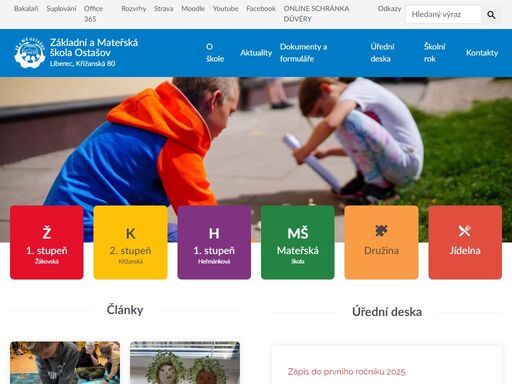Select the yellow K 2. stupeň tile
Viewport: 512px width, 384px height.
click(130, 242)
